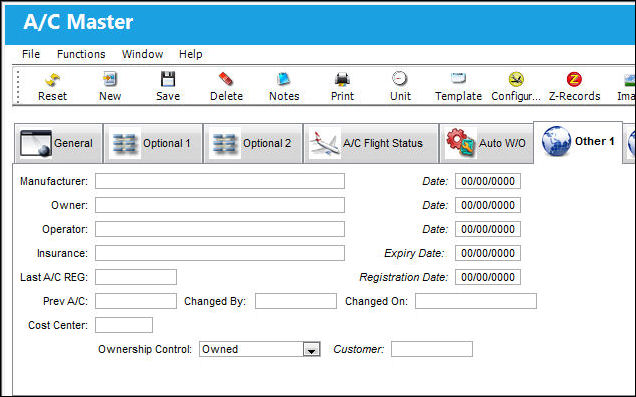
Task: Click the 'Ownership Control:' label
Action: pyautogui.click(x=145, y=349)
